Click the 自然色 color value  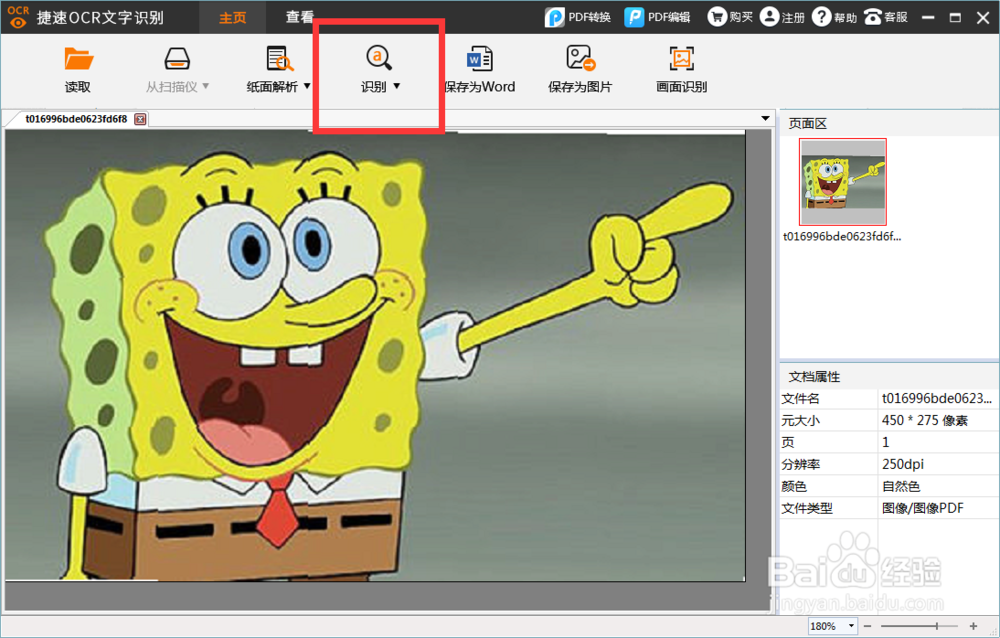click(x=901, y=487)
